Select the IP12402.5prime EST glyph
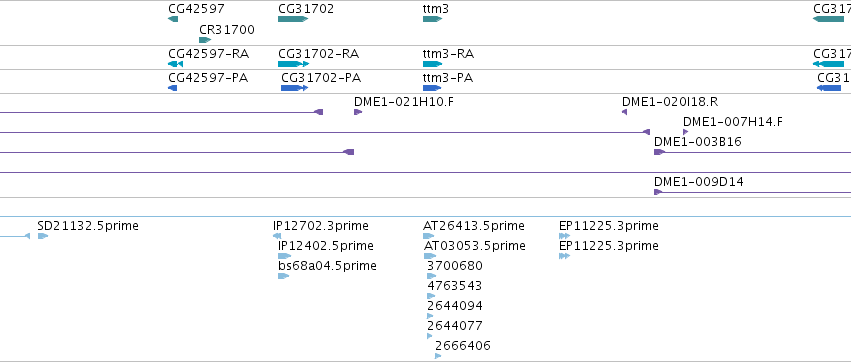Image resolution: width=851 pixels, height=362 pixels. (284, 256)
